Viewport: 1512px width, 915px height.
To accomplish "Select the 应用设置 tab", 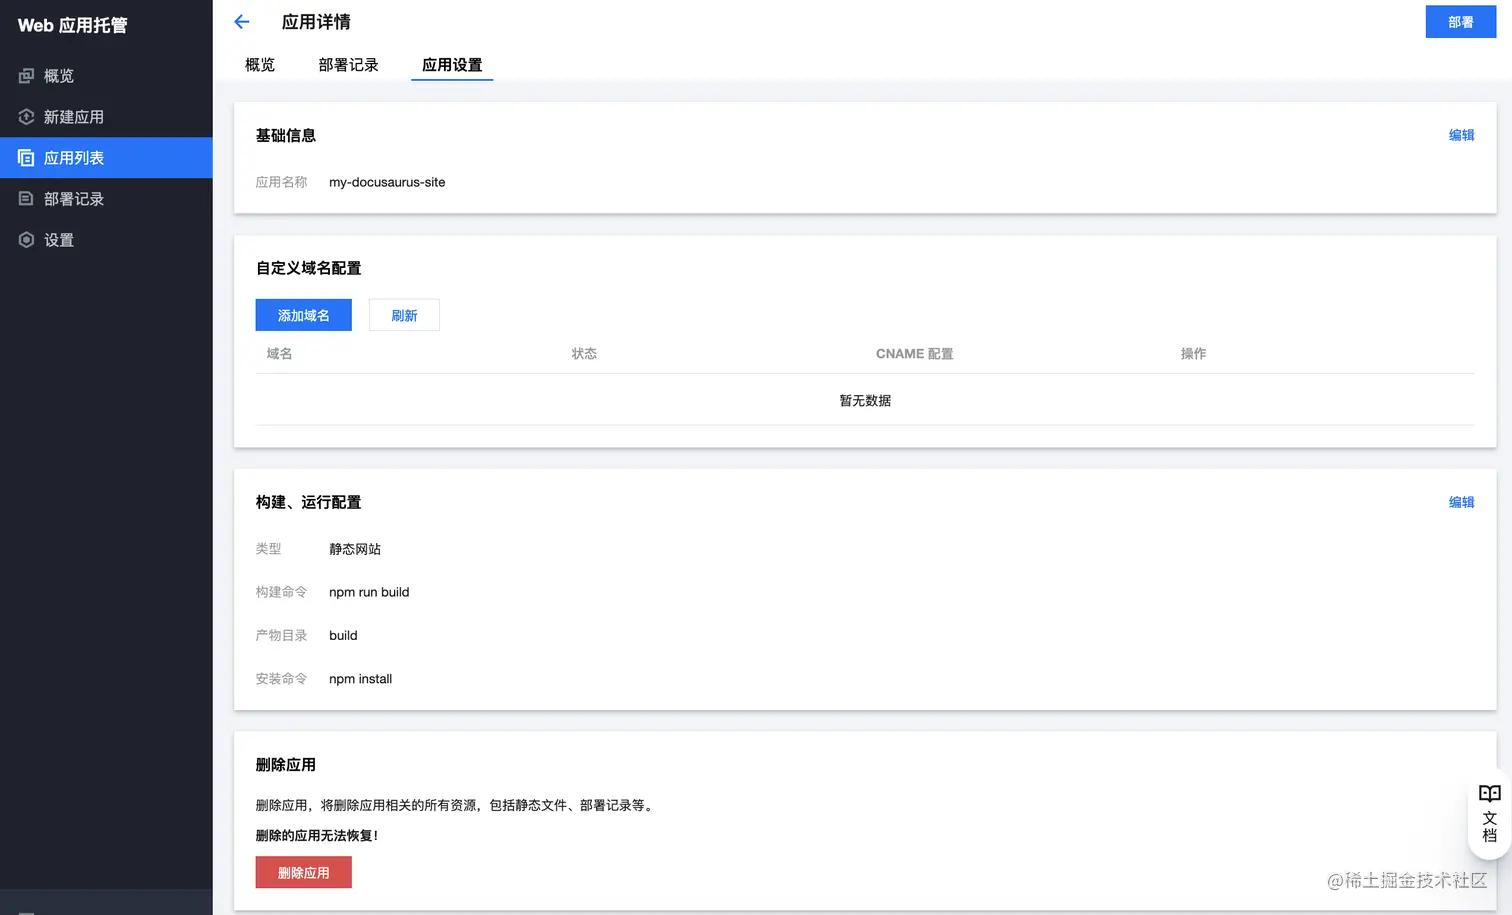I will (452, 64).
